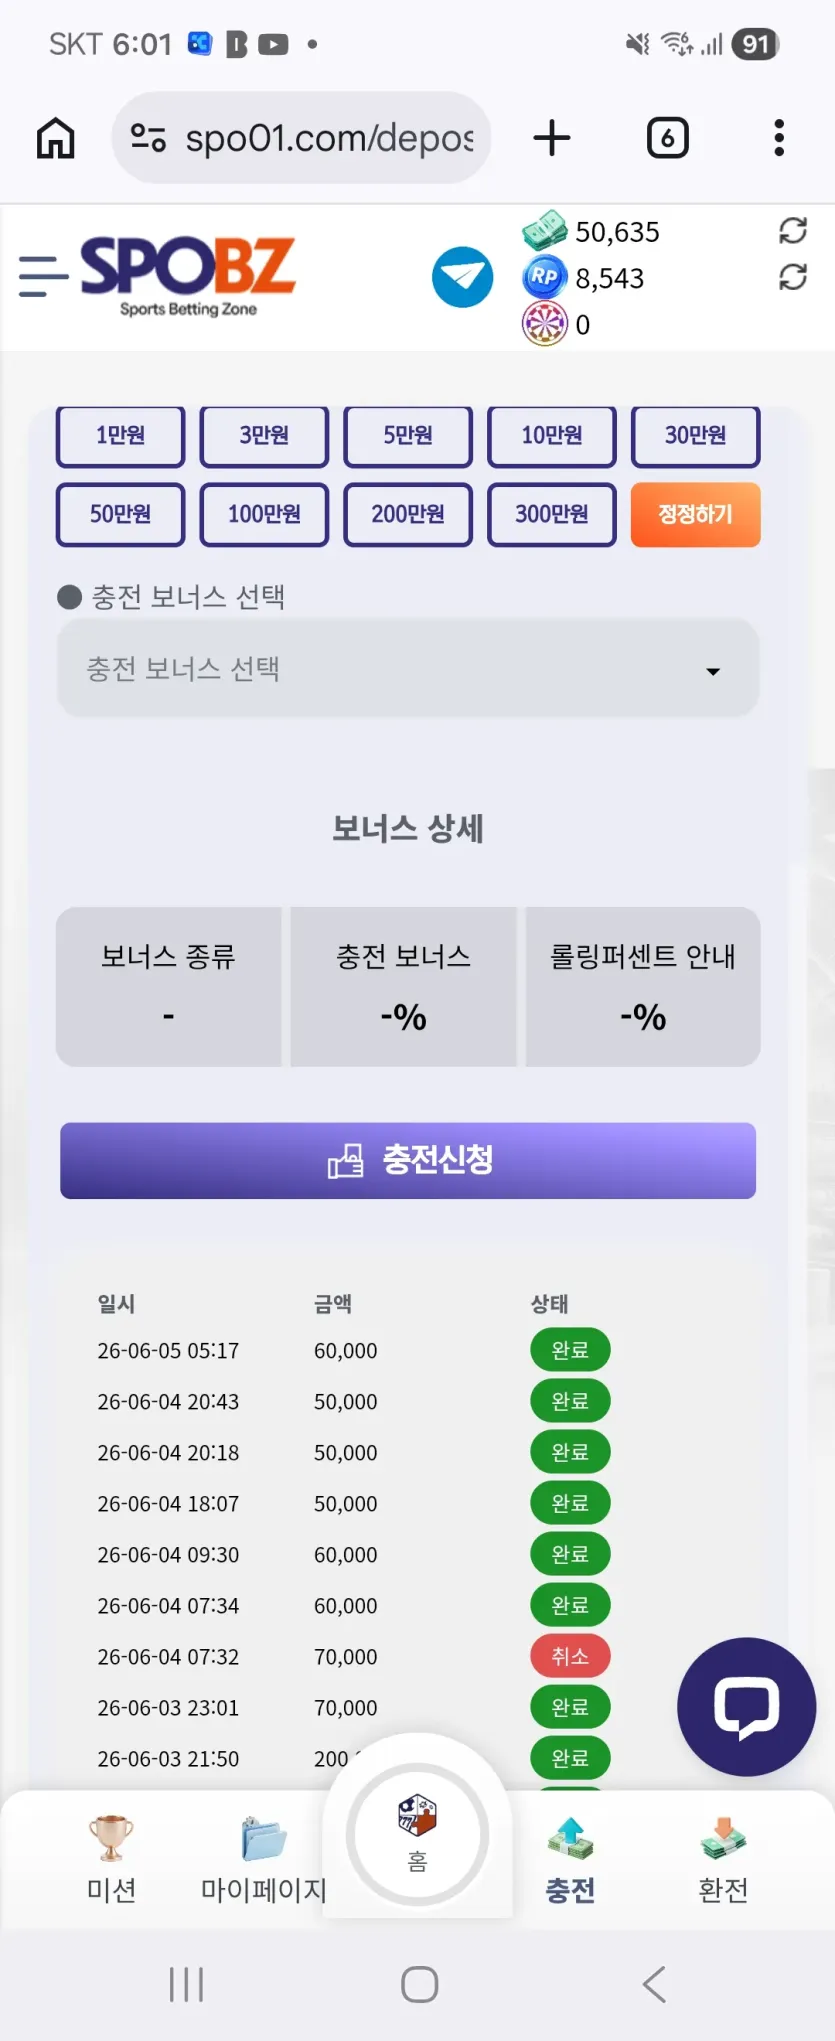
Task: Open the 마이페이지 tab
Action: click(264, 1859)
